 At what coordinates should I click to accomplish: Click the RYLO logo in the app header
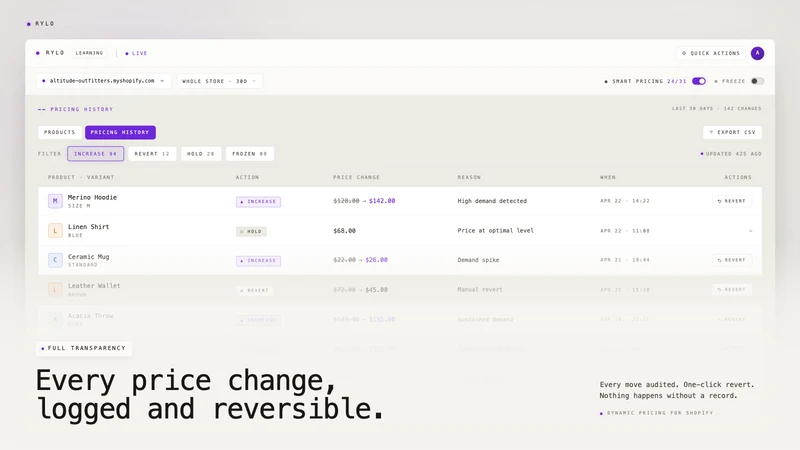point(50,53)
